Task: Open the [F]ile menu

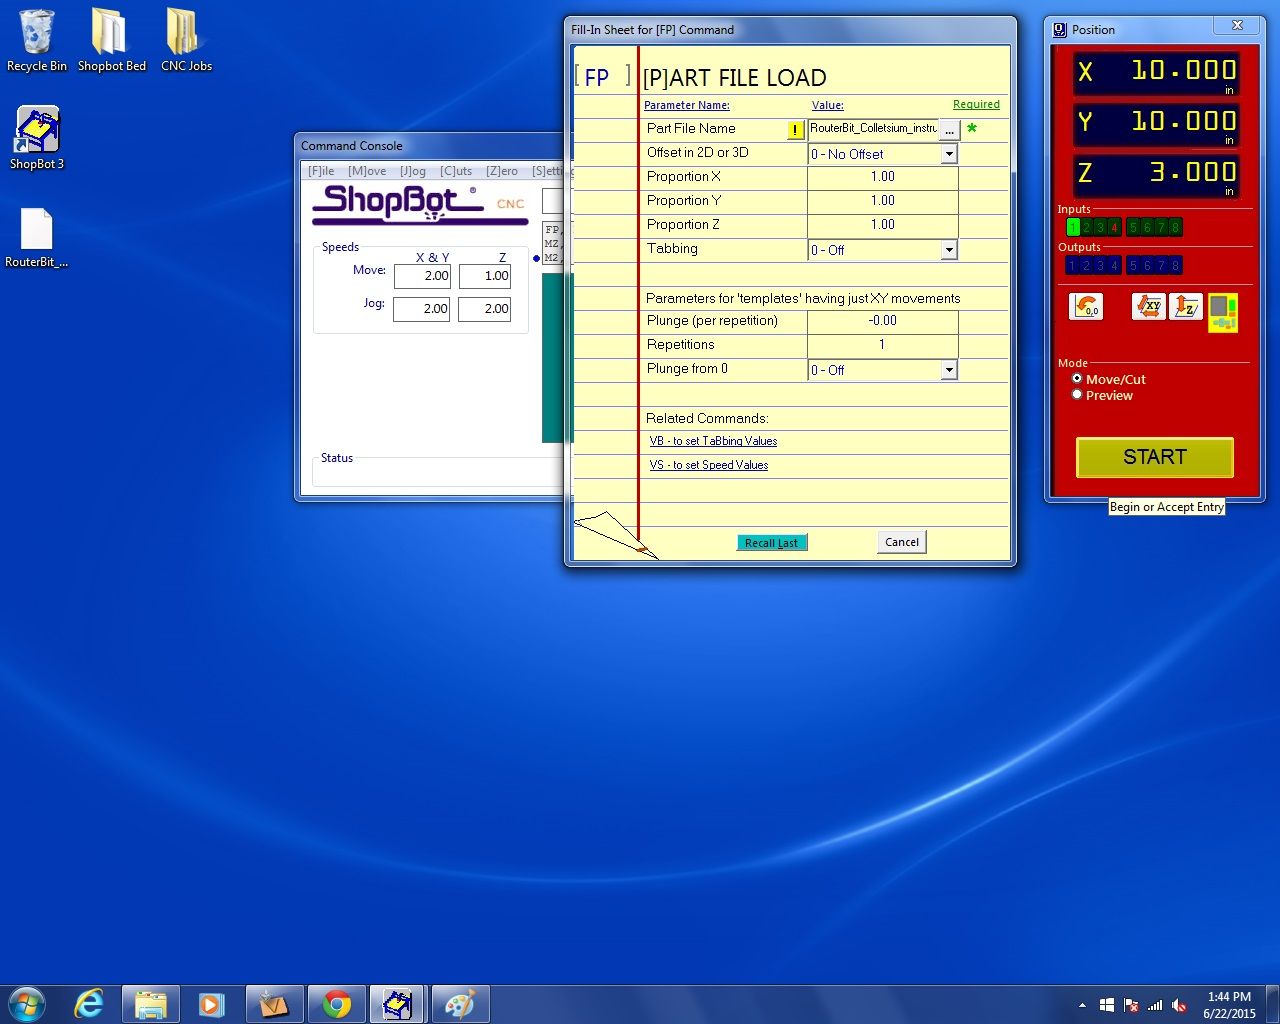Action: coord(321,171)
